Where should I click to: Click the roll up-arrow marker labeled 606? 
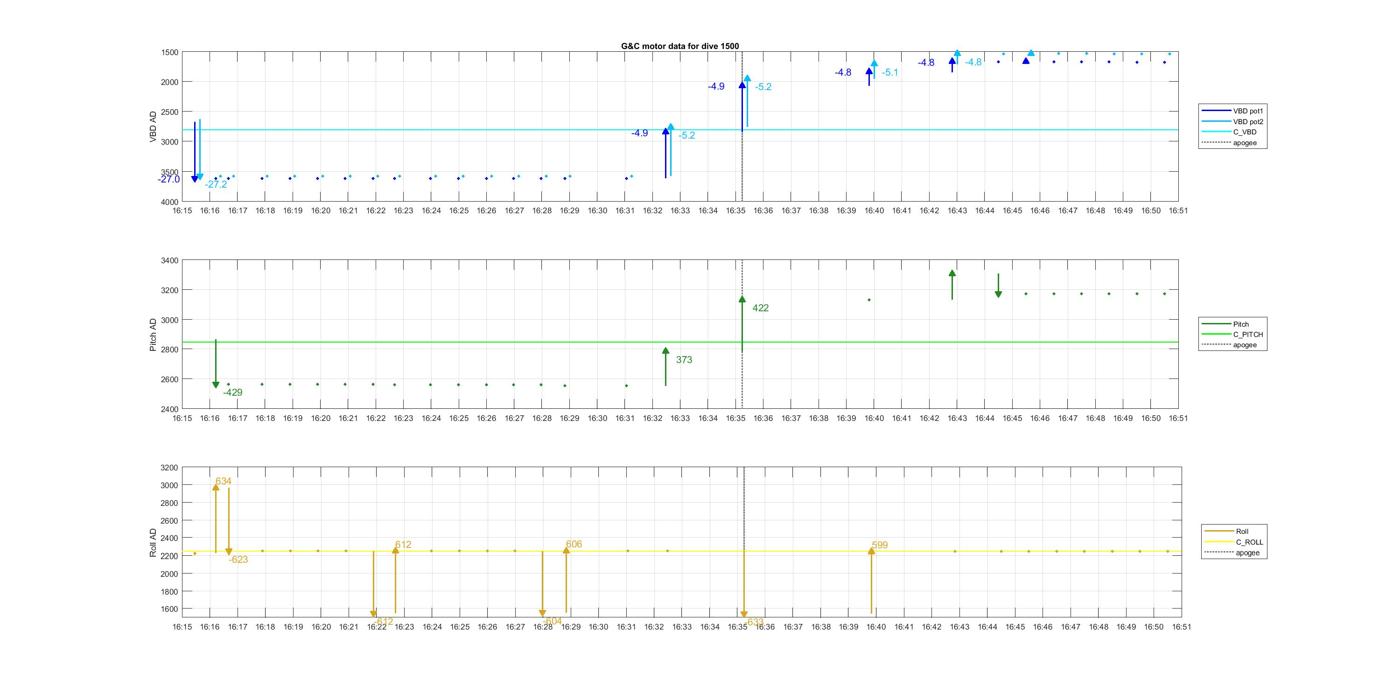[x=566, y=580]
